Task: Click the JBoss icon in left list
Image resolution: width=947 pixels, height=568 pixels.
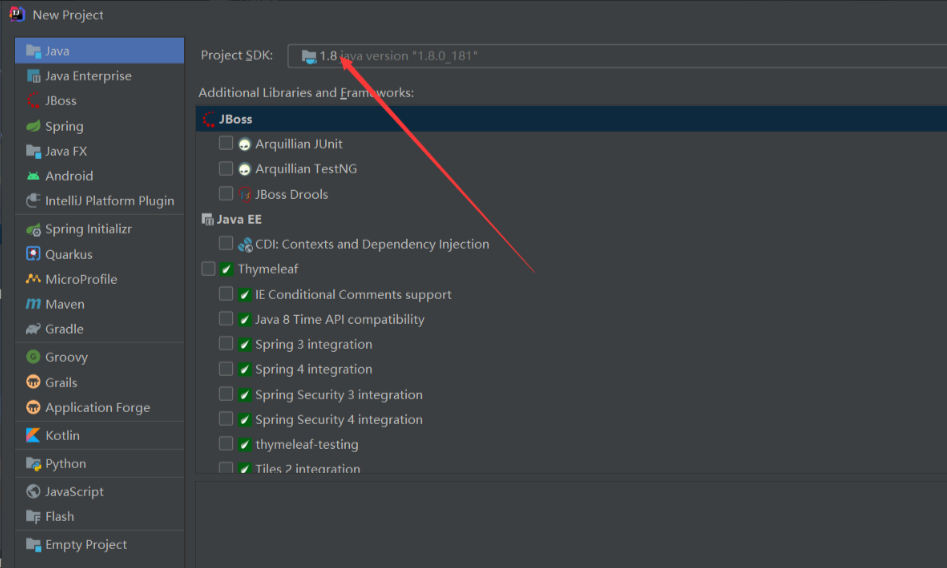Action: 33,101
